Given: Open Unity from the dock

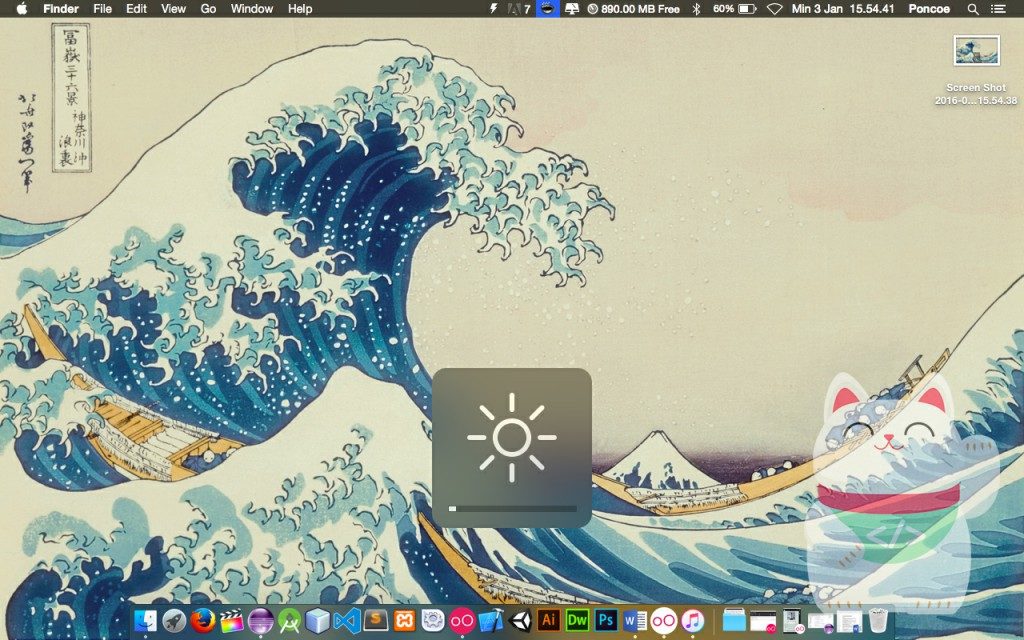Looking at the screenshot, I should 520,620.
